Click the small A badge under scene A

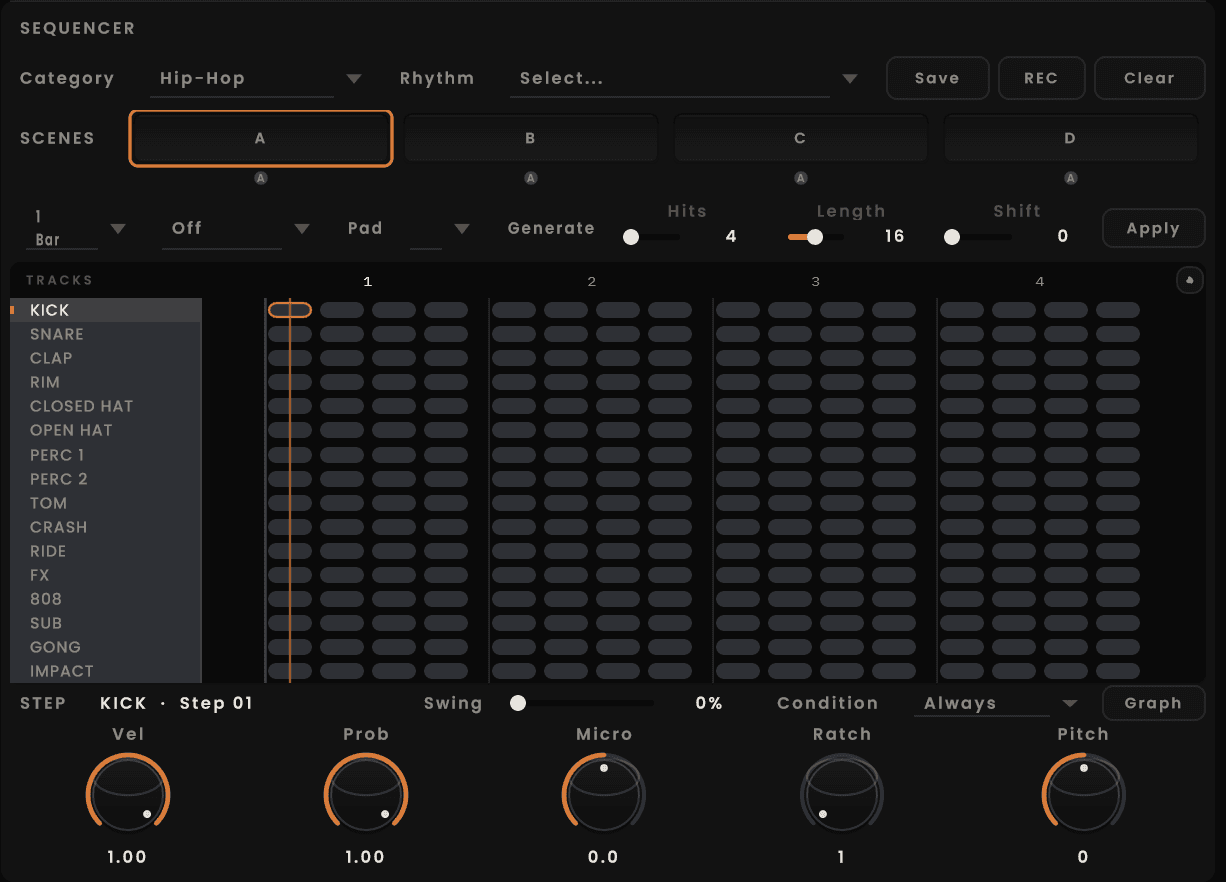[261, 178]
